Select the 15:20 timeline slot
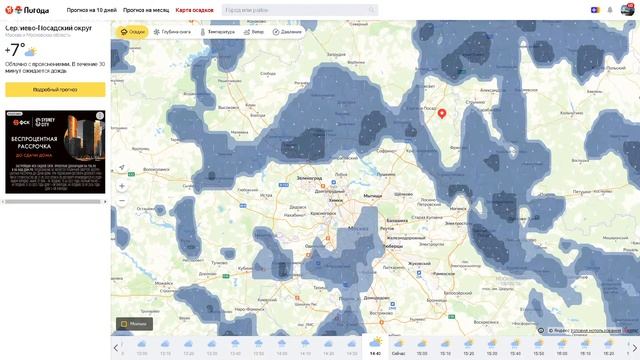Viewport: 640px width, 360px height. (469, 347)
